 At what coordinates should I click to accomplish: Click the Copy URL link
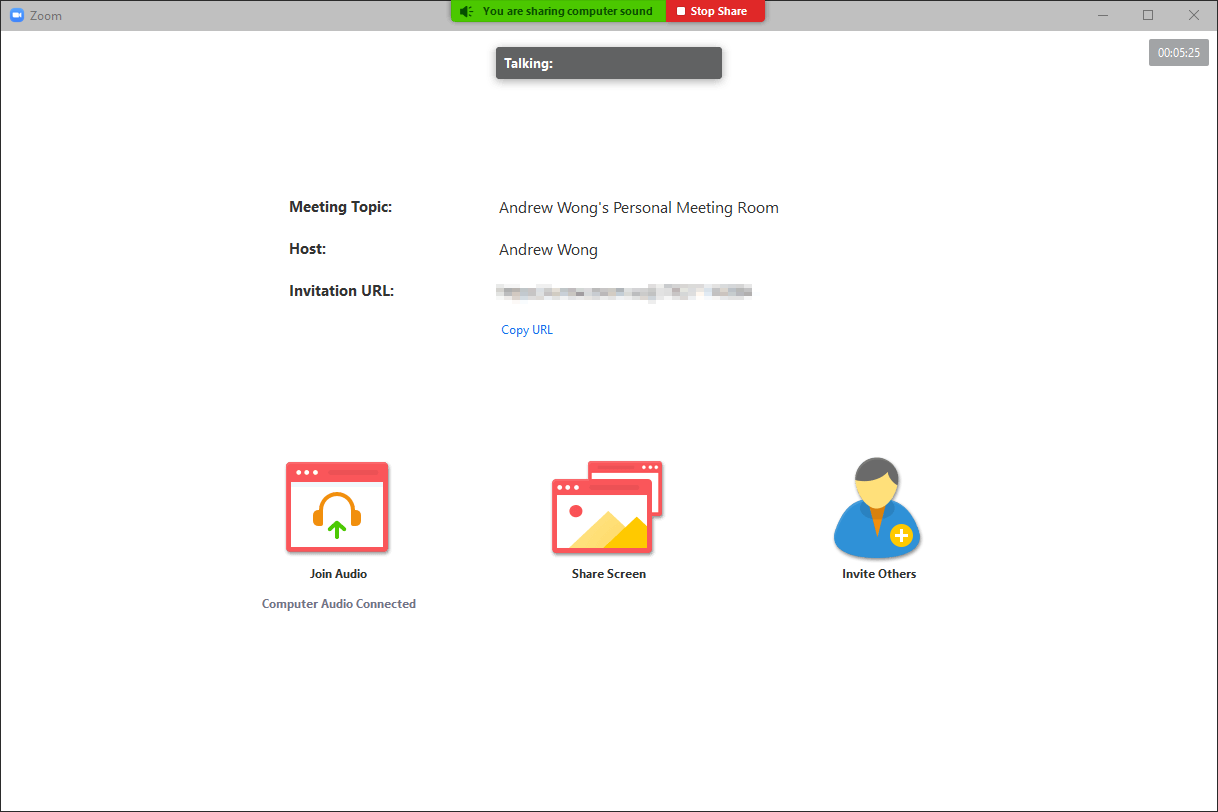pyautogui.click(x=526, y=330)
